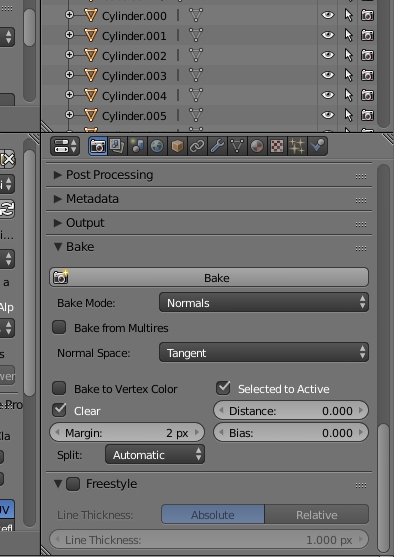
Task: Toggle selectability of Cylinder.000
Action: [x=349, y=15]
